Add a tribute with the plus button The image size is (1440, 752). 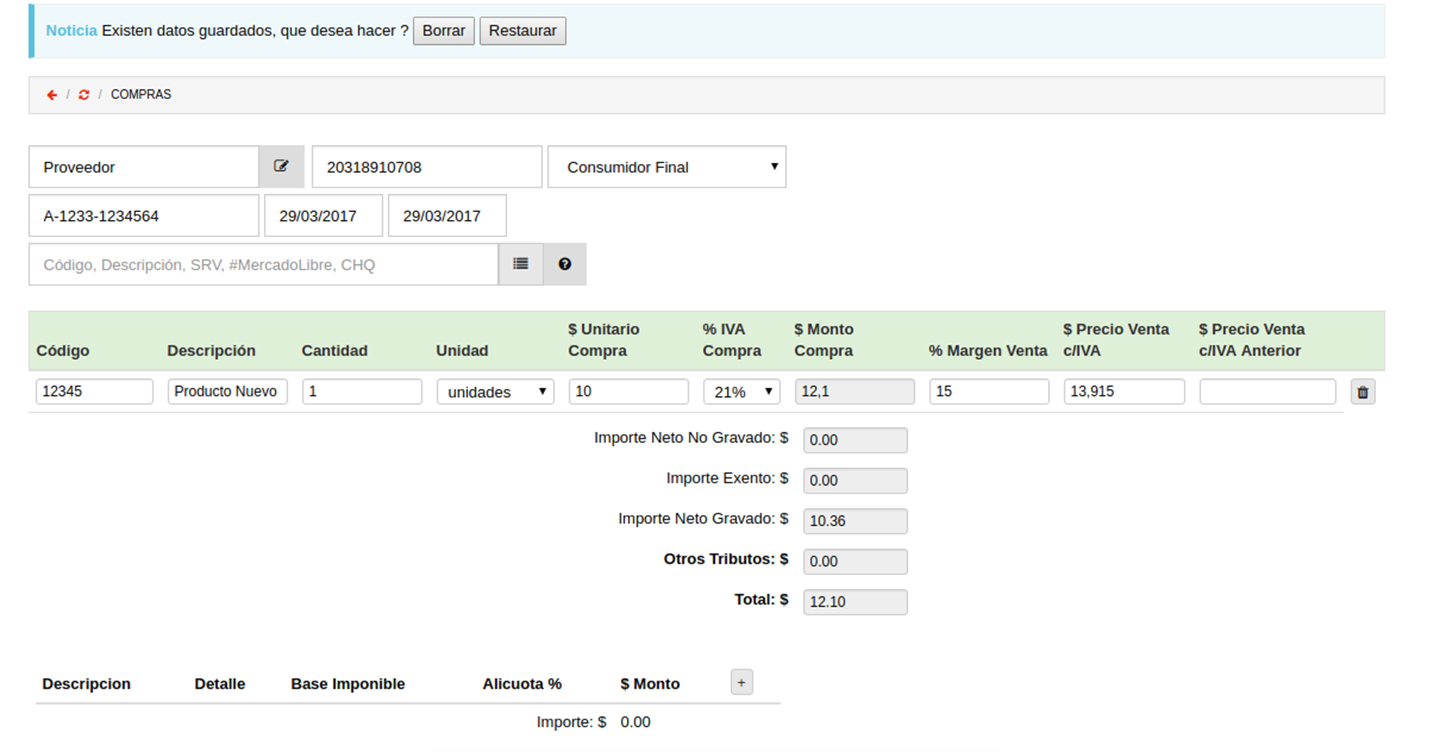[x=741, y=683]
